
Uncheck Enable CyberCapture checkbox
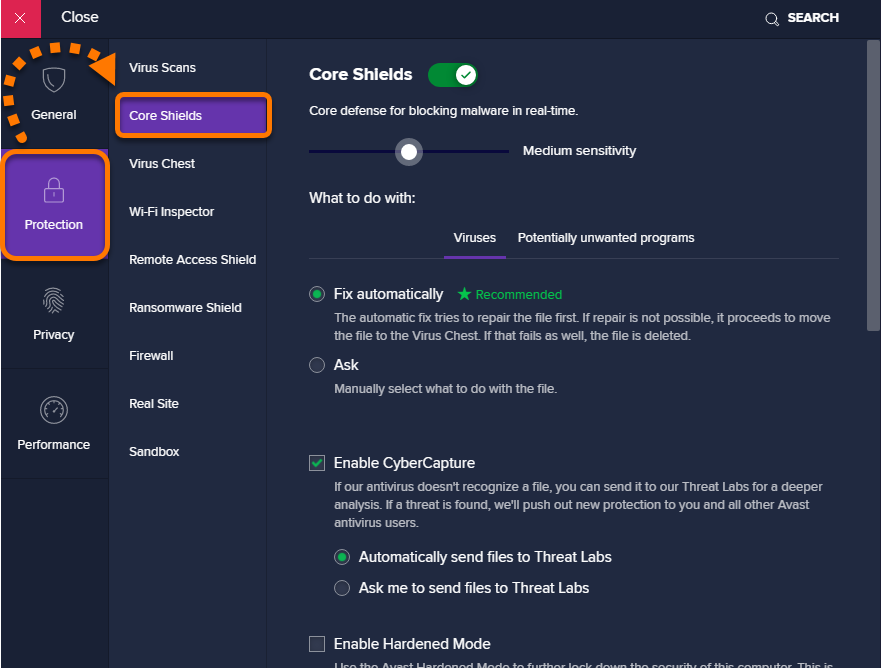tap(317, 463)
